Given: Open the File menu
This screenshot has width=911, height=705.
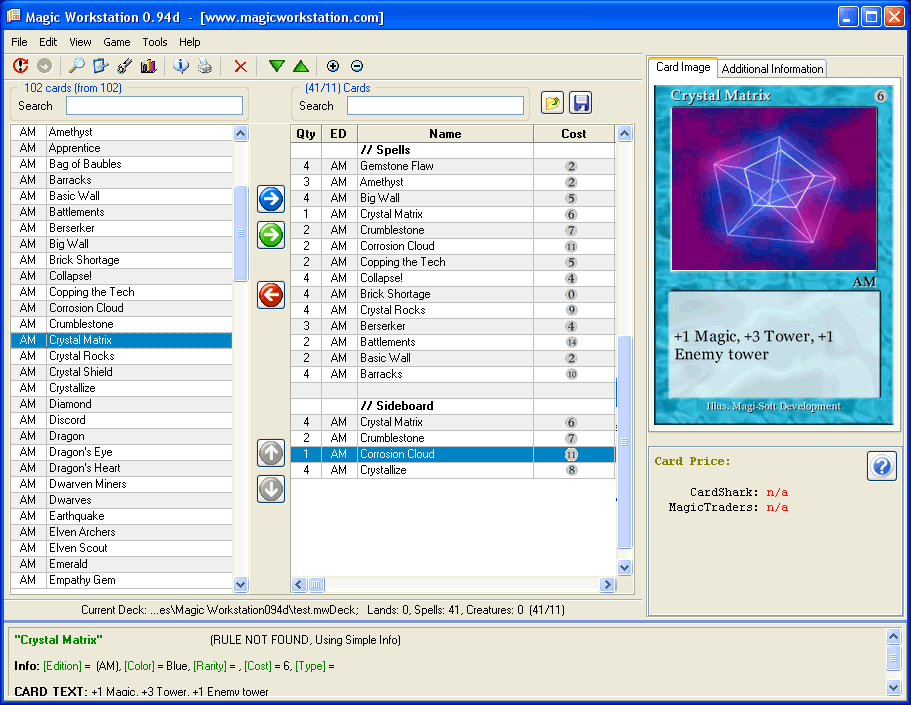Looking at the screenshot, I should coord(19,42).
